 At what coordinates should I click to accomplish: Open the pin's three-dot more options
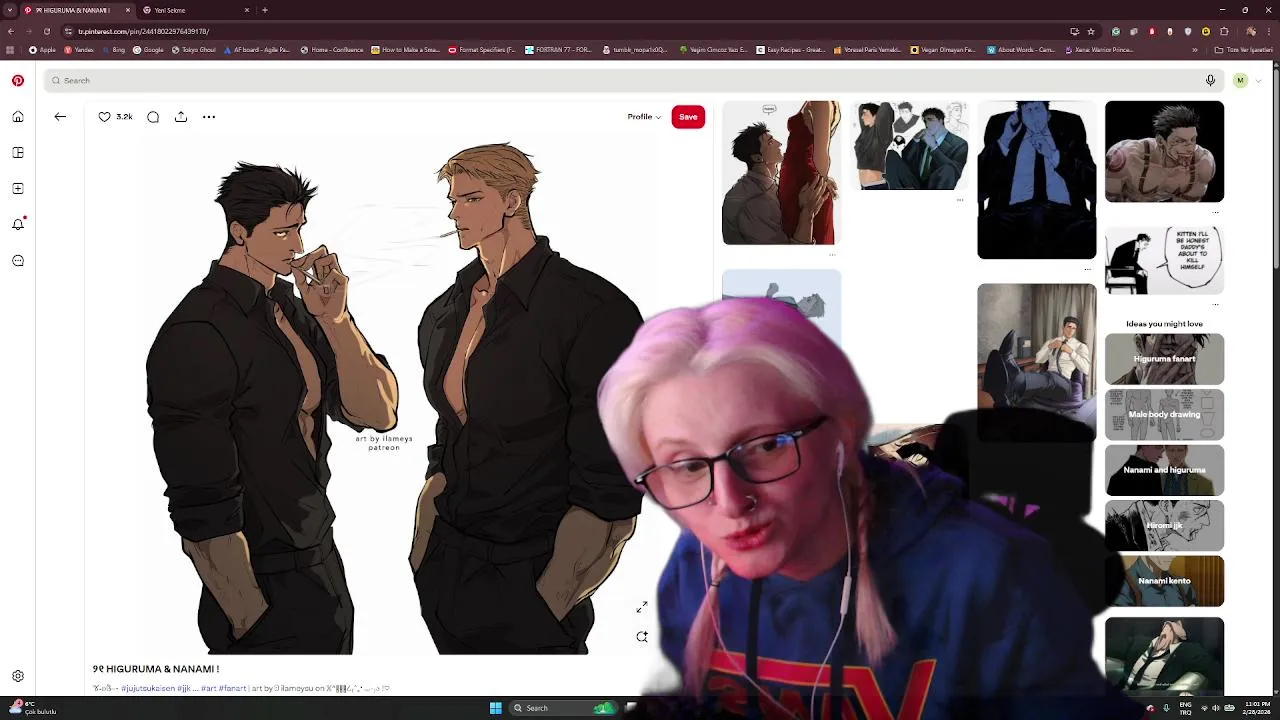(x=209, y=117)
